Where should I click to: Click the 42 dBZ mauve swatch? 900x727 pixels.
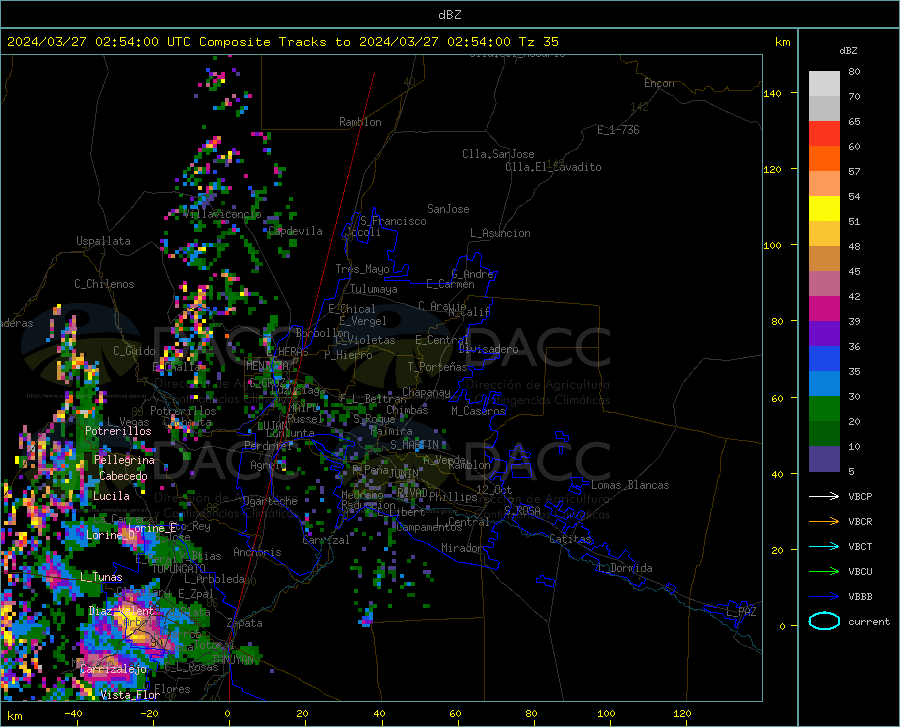(x=824, y=283)
